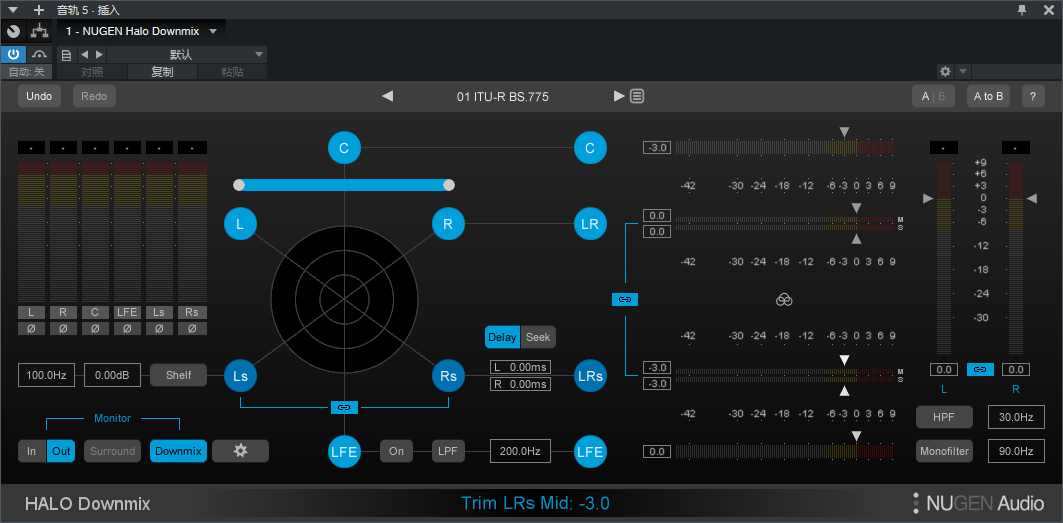Toggle the output L/R link icon
Viewport: 1063px width, 523px height.
(x=980, y=370)
